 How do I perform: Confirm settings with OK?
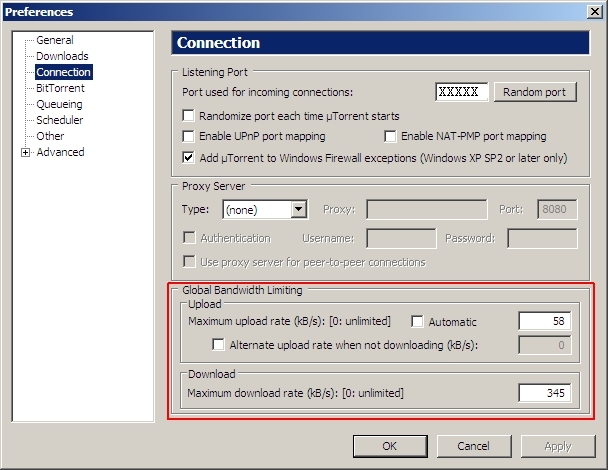pyautogui.click(x=390, y=446)
